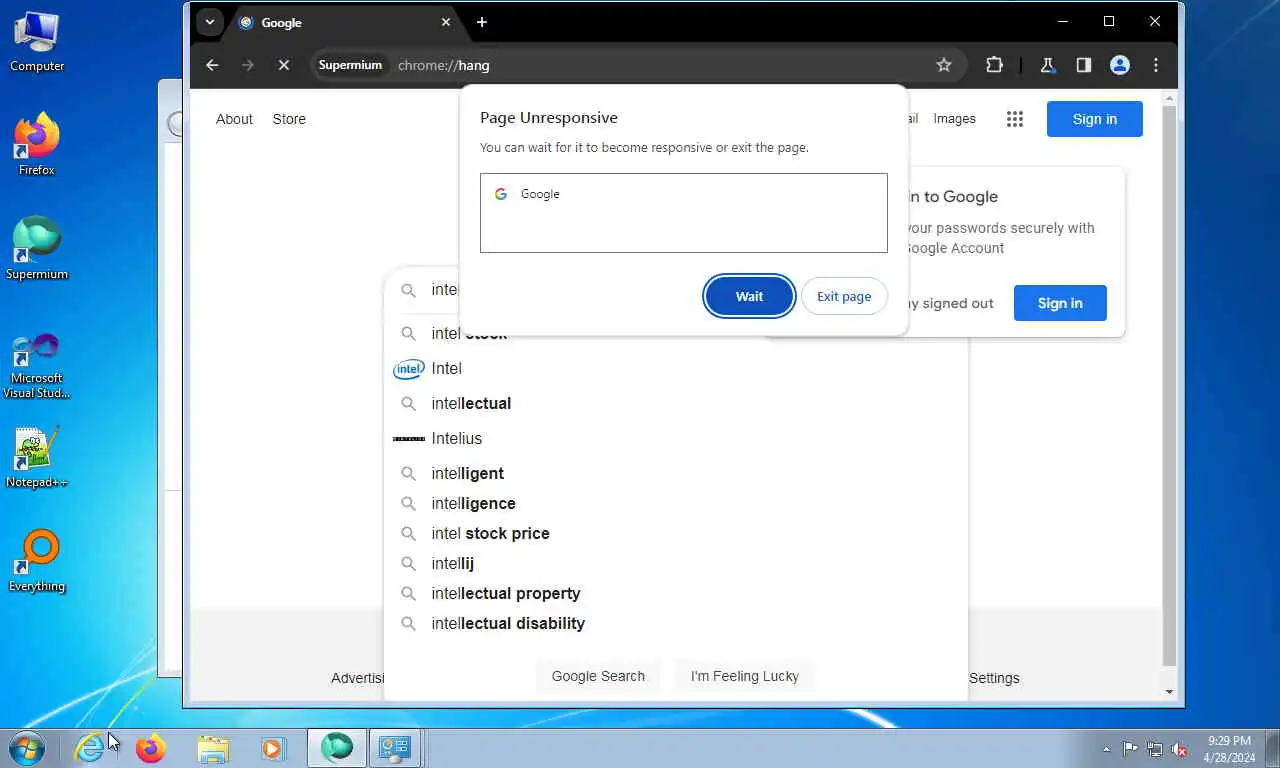
Task: Close the Google tab
Action: coord(446,22)
